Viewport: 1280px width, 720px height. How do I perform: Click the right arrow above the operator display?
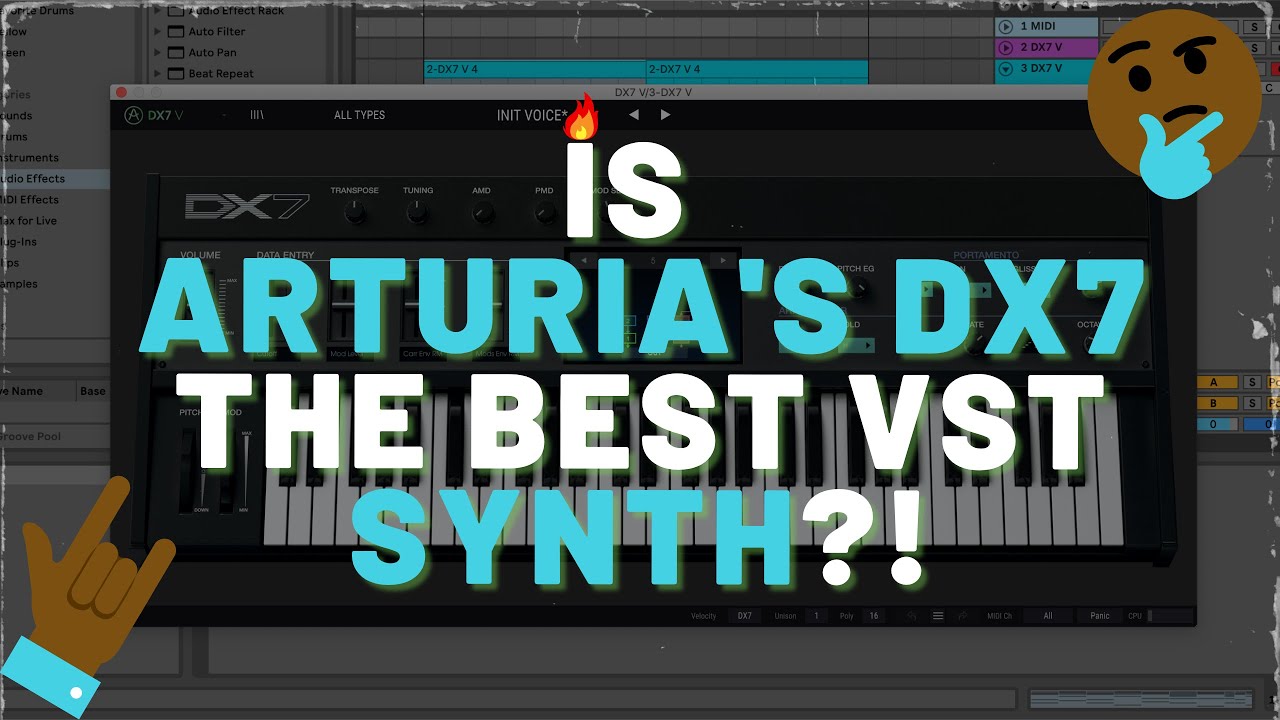pyautogui.click(x=722, y=261)
